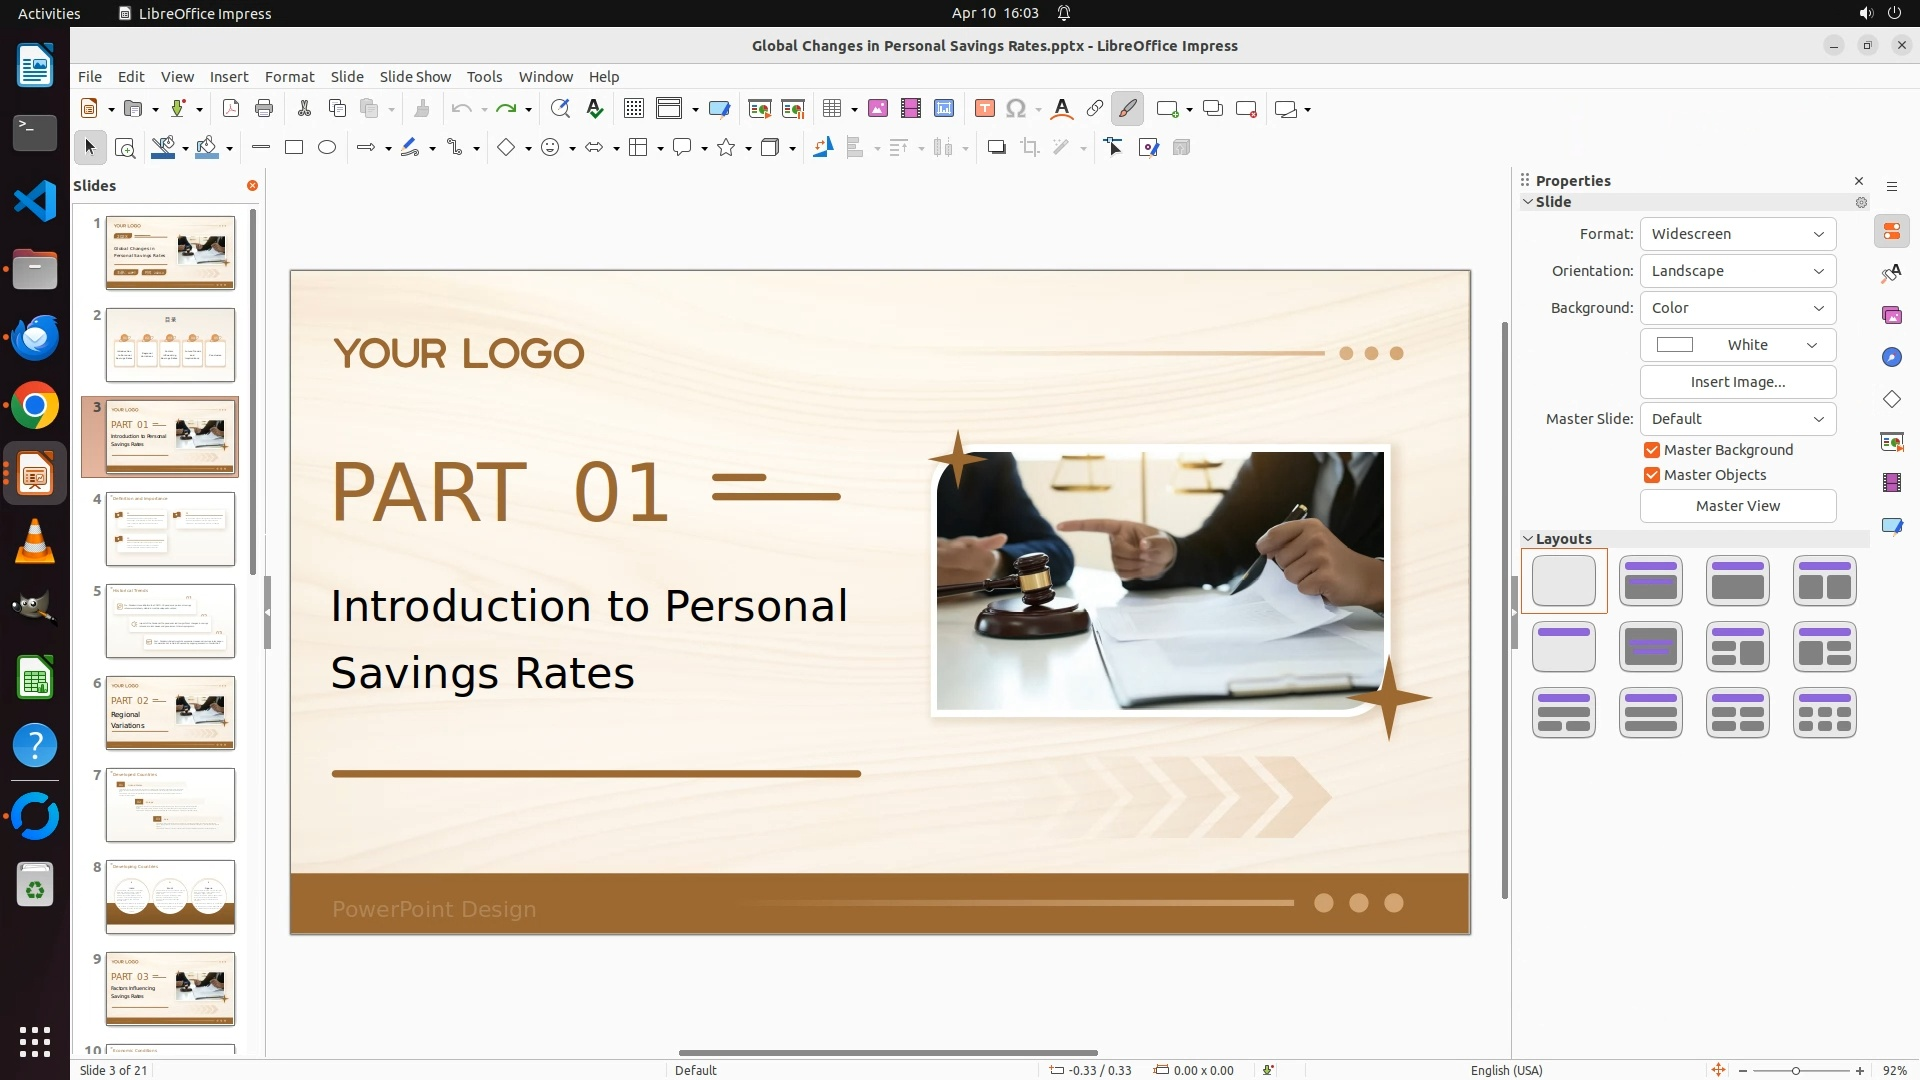Click the Display Grid toolbar icon
This screenshot has height=1080, width=1920.
[633, 109]
